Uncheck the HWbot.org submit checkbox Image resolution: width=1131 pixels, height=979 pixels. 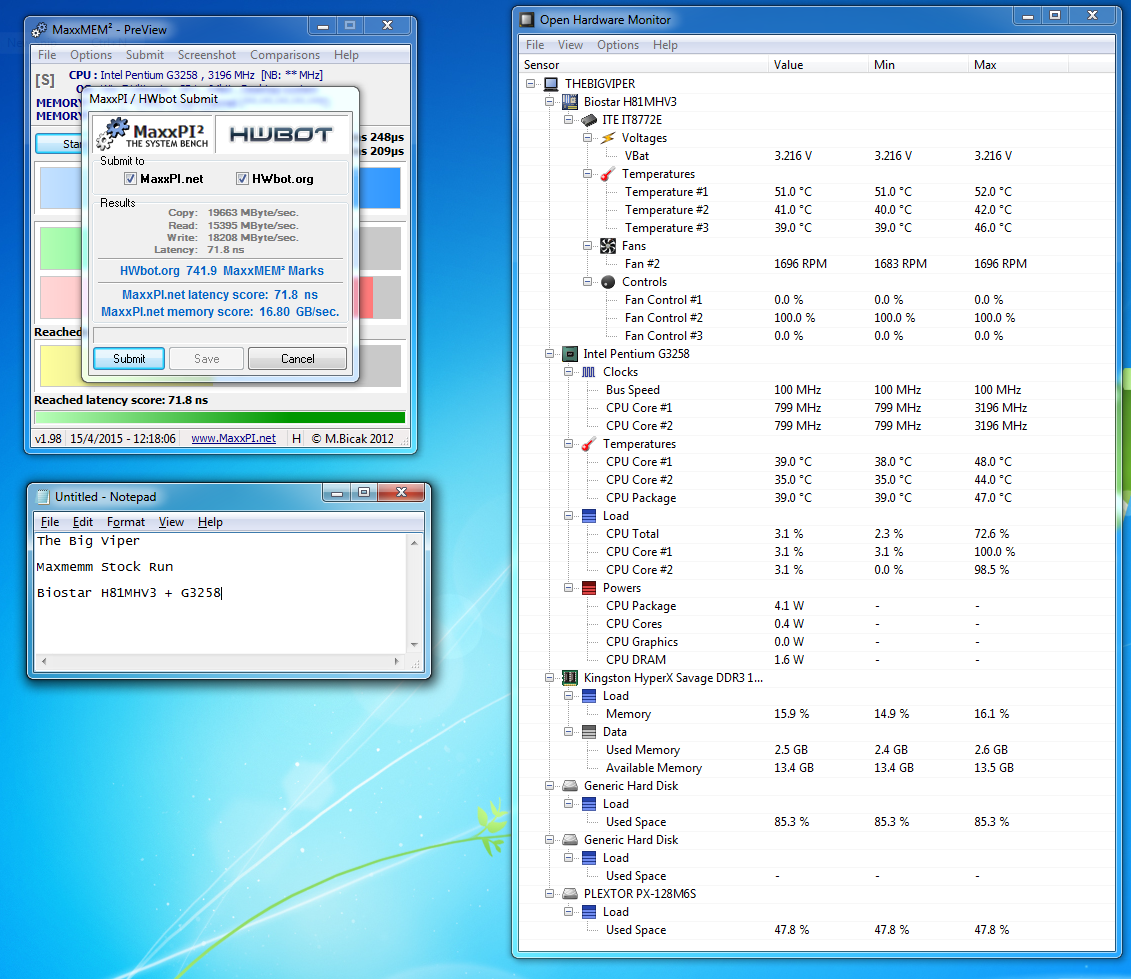pyautogui.click(x=242, y=179)
